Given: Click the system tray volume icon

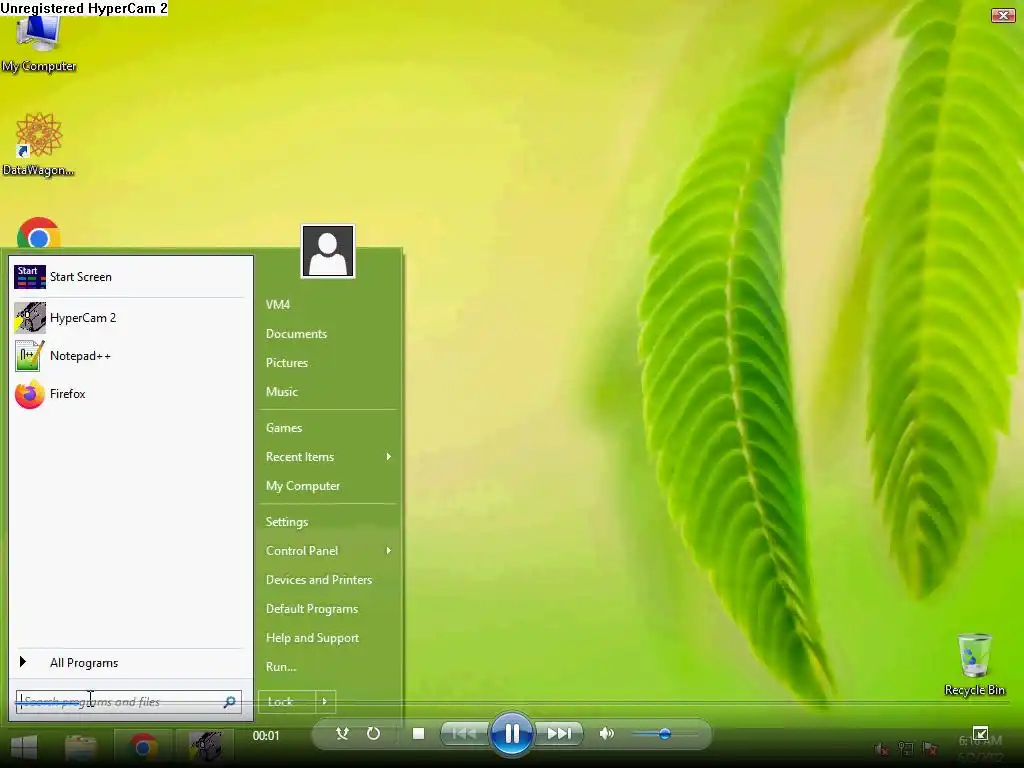Looking at the screenshot, I should pyautogui.click(x=881, y=748).
